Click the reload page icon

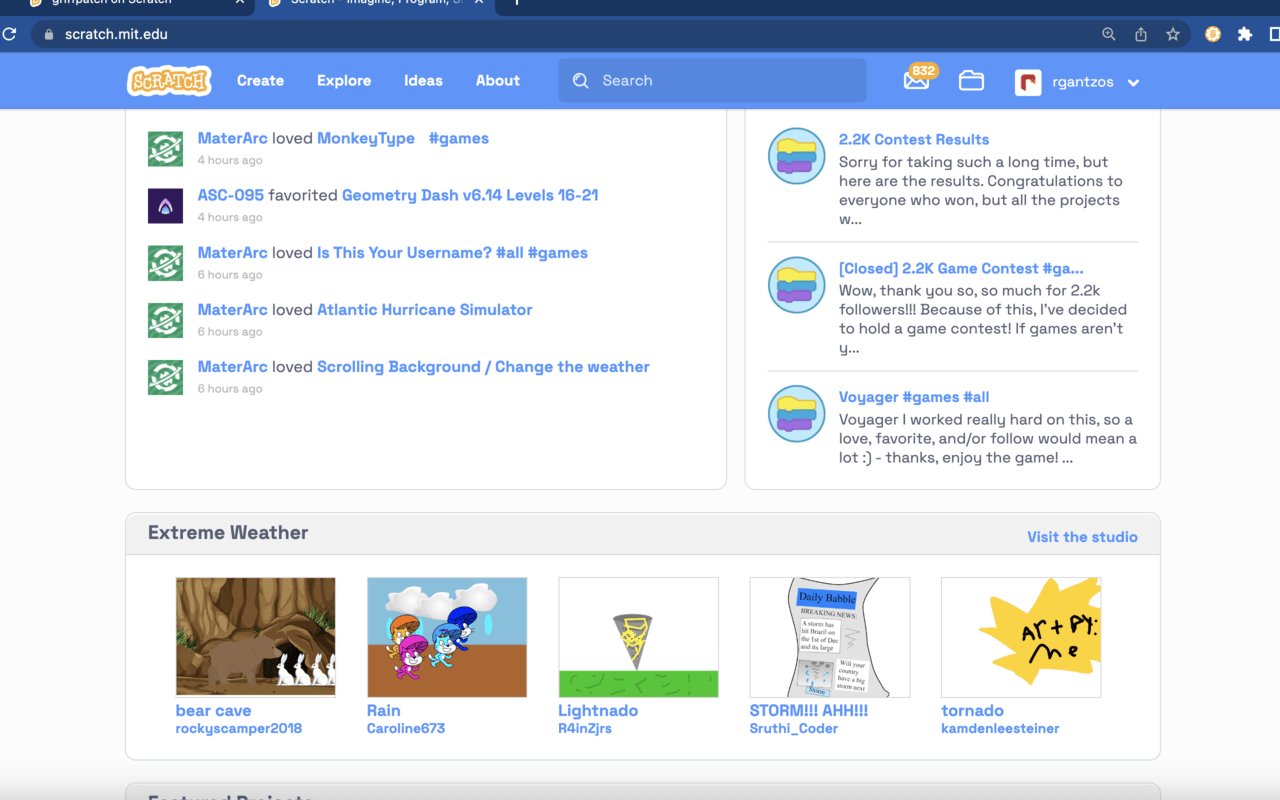10,33
